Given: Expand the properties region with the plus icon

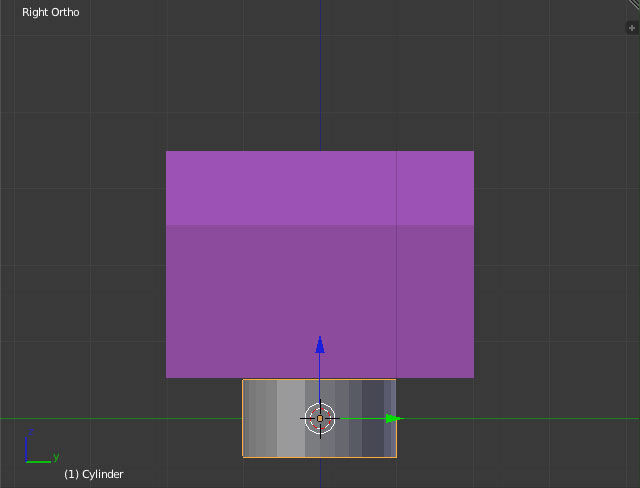Looking at the screenshot, I should click(x=631, y=28).
